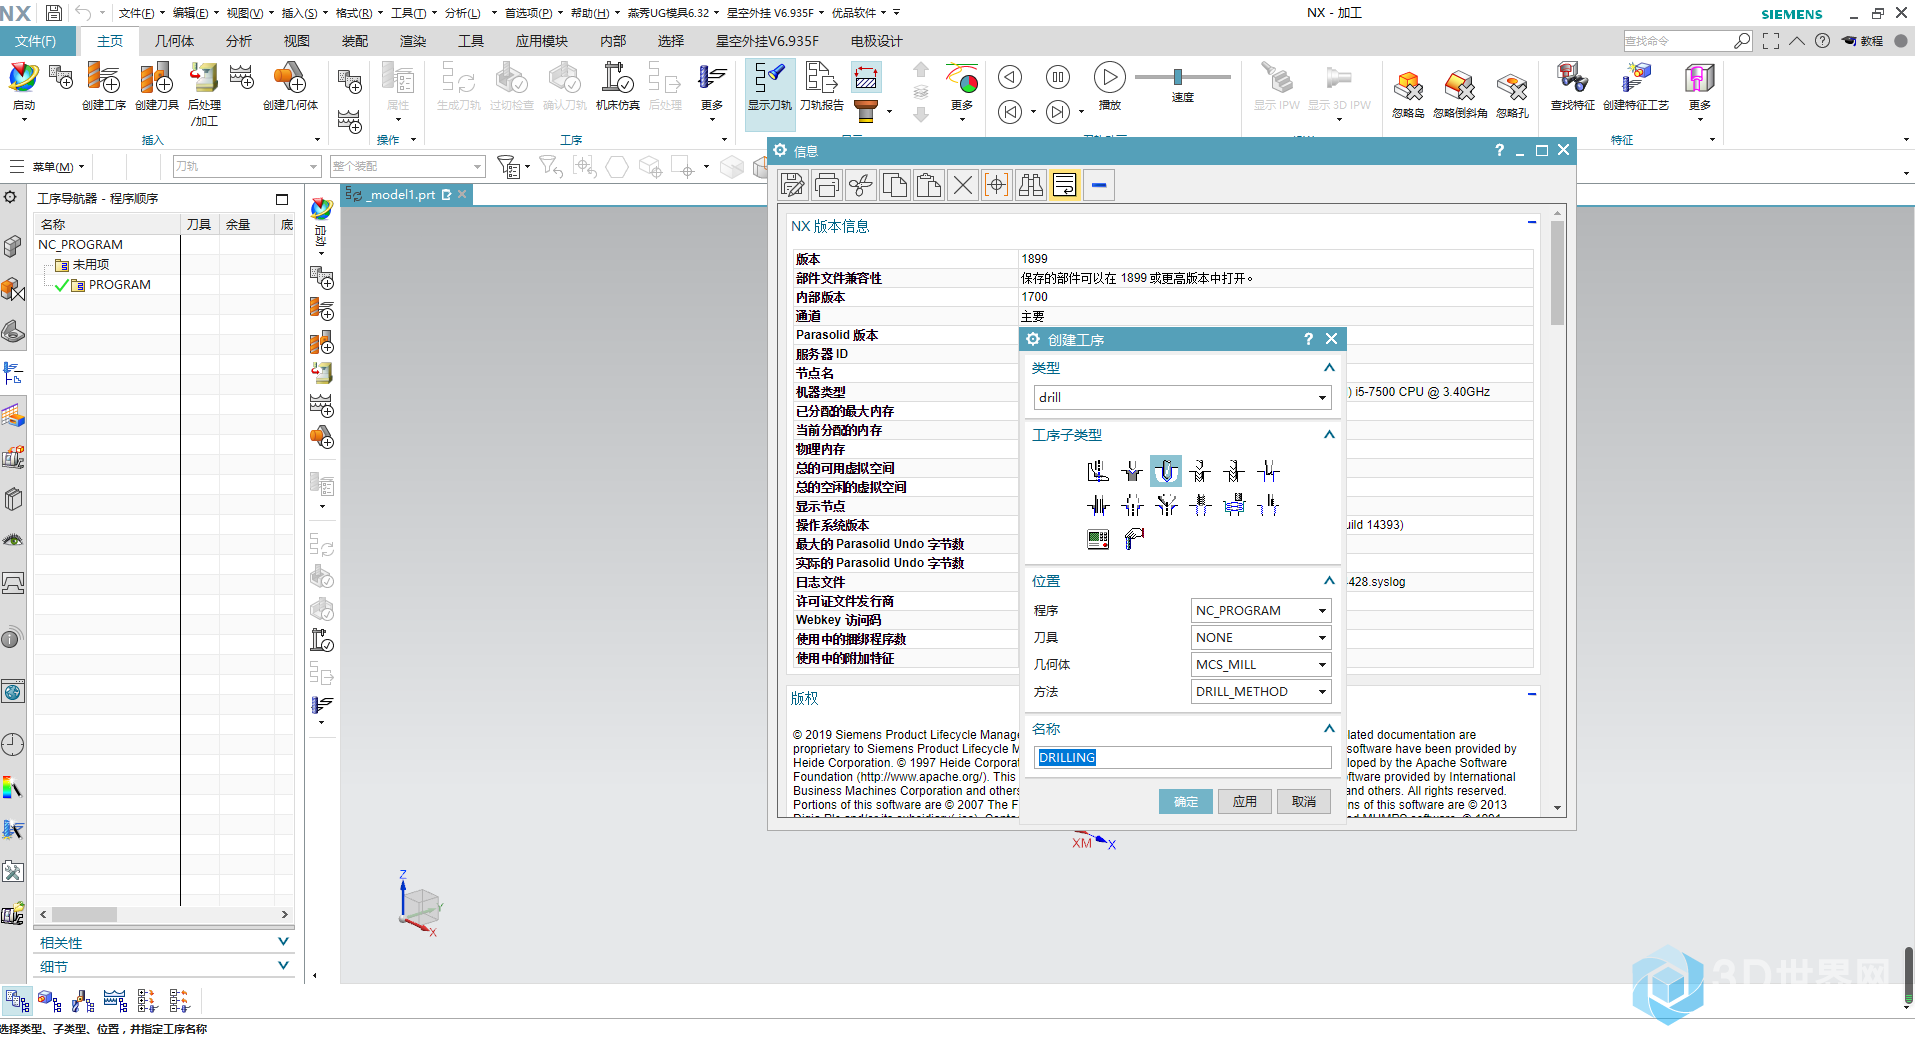Open the 刀具 NONE dropdown
The image size is (1915, 1039).
tap(1261, 637)
